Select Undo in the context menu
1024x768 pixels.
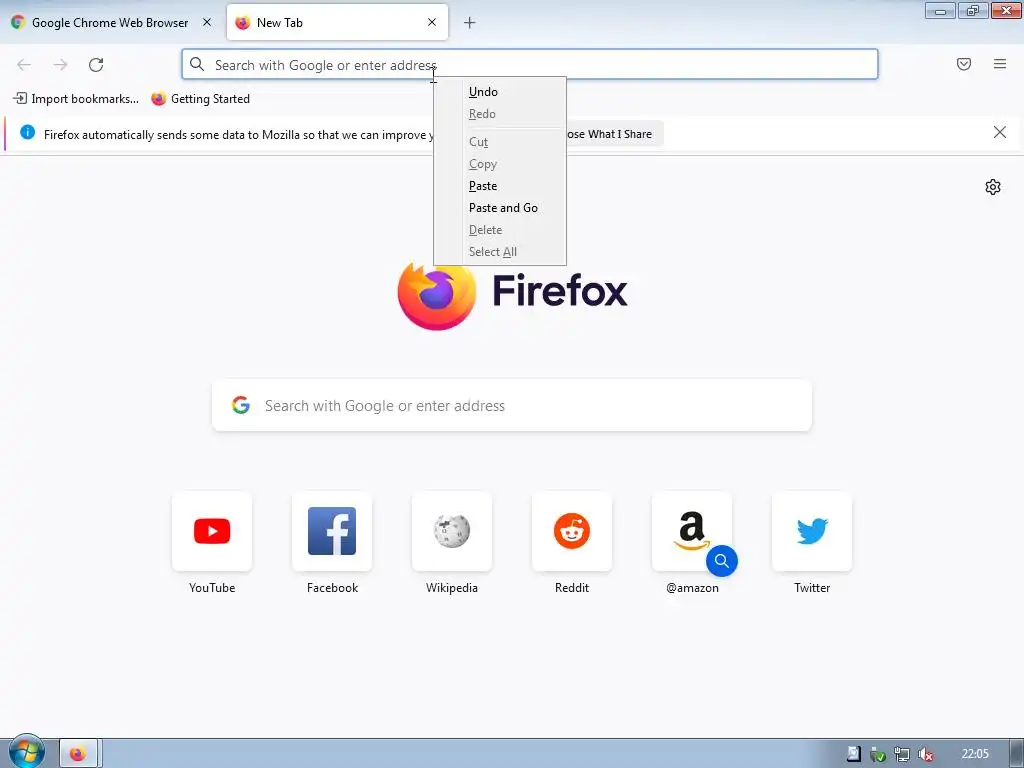[x=500, y=92]
